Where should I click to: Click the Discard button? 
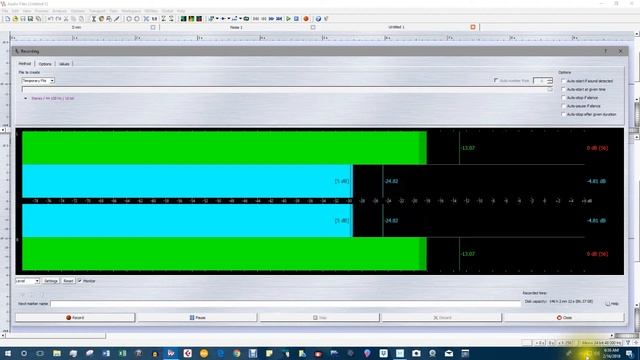[x=442, y=318]
